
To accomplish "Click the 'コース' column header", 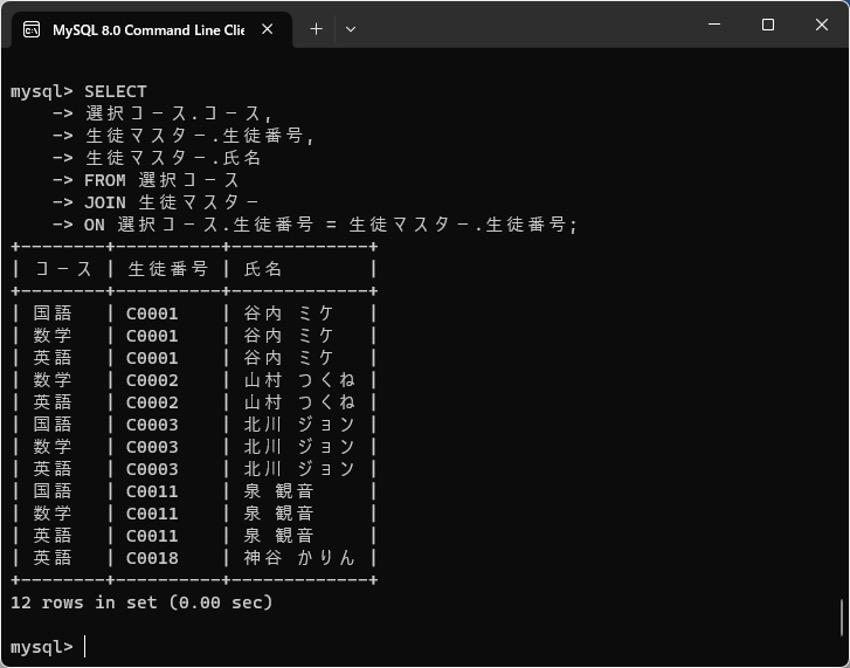I will [63, 269].
